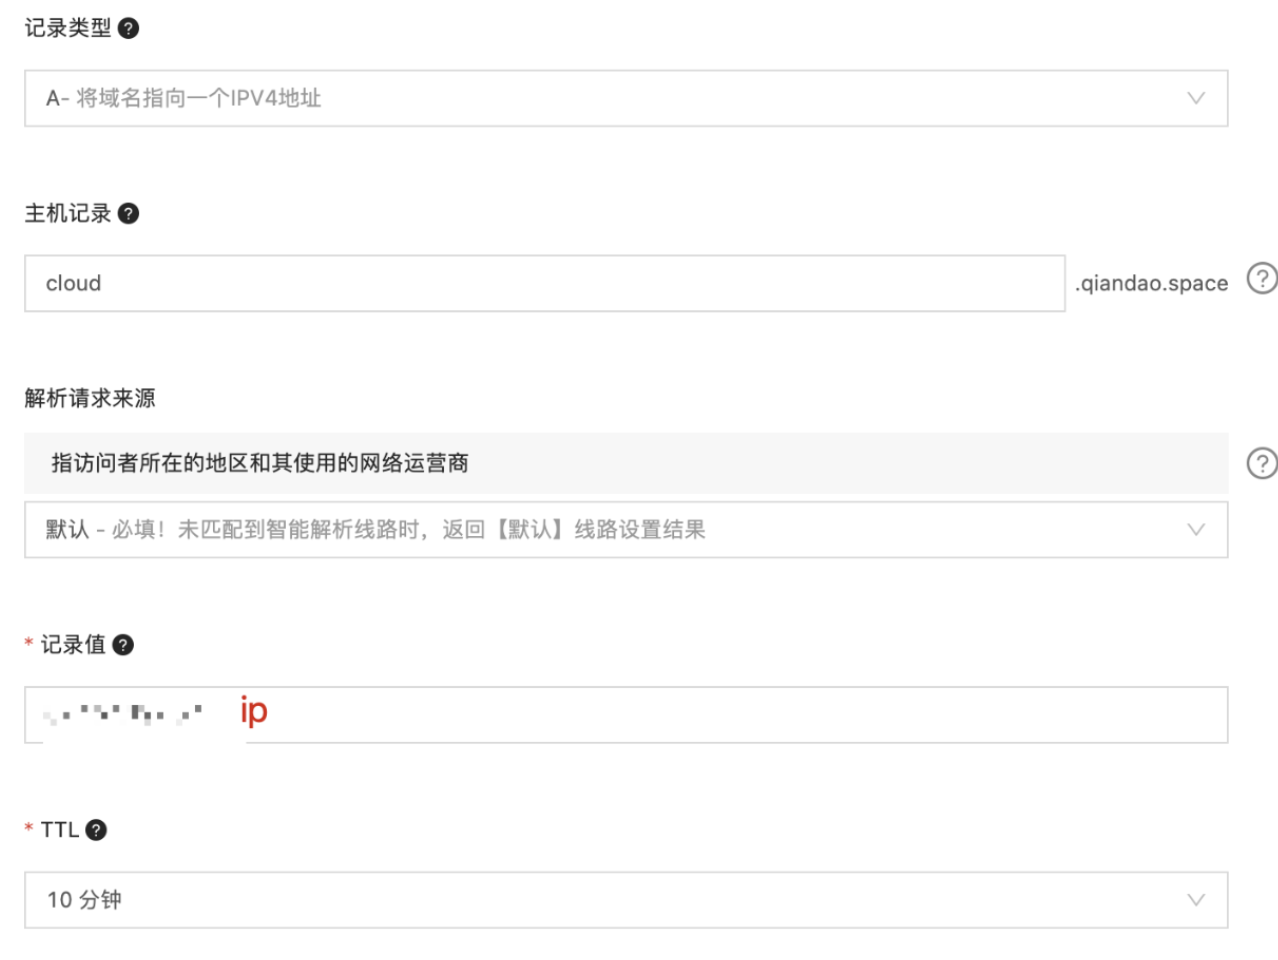Expand the record type dropdown showing A- 将域名指向一个IPV4地址
Screen dimensions: 1278x960
pos(600,98)
